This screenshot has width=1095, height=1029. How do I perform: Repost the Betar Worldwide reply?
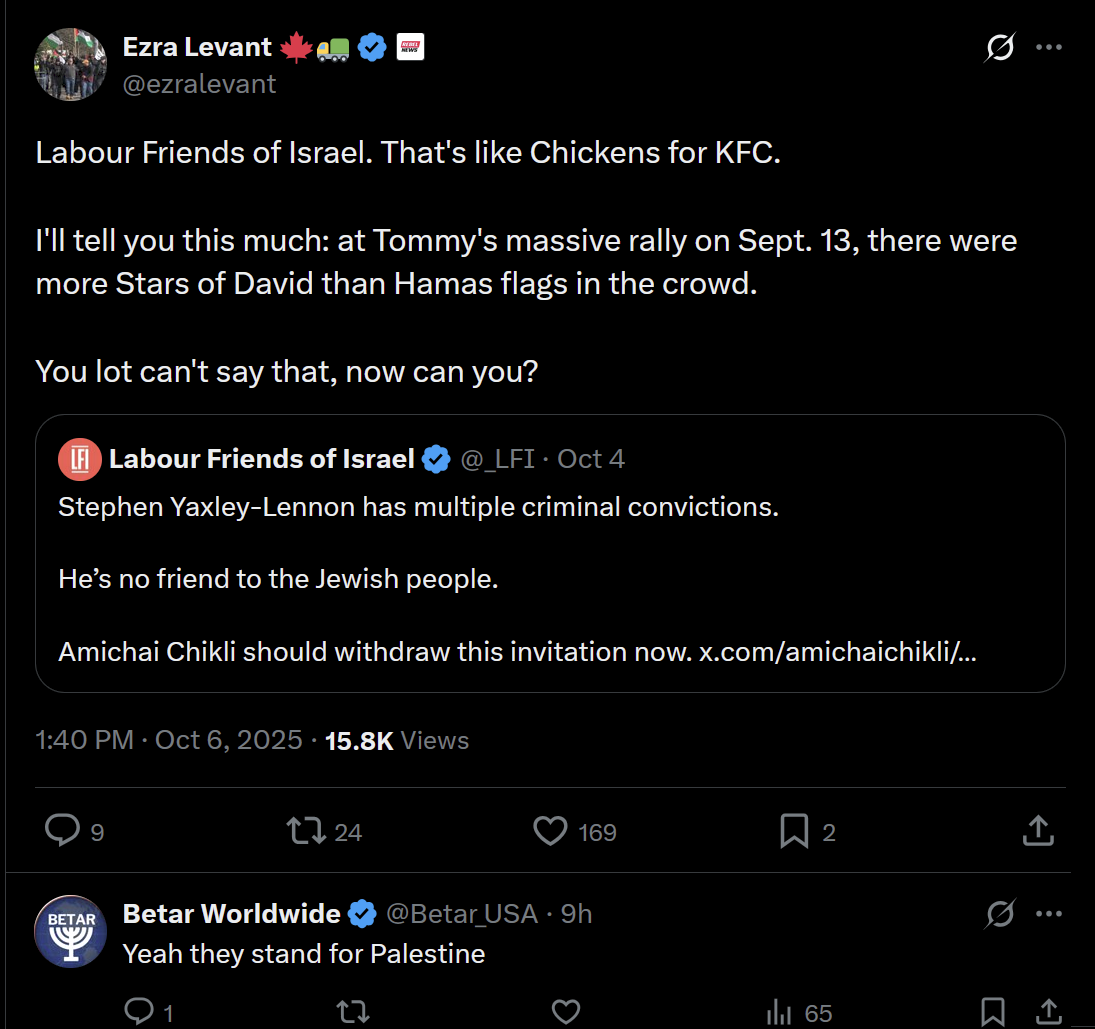pyautogui.click(x=351, y=1012)
